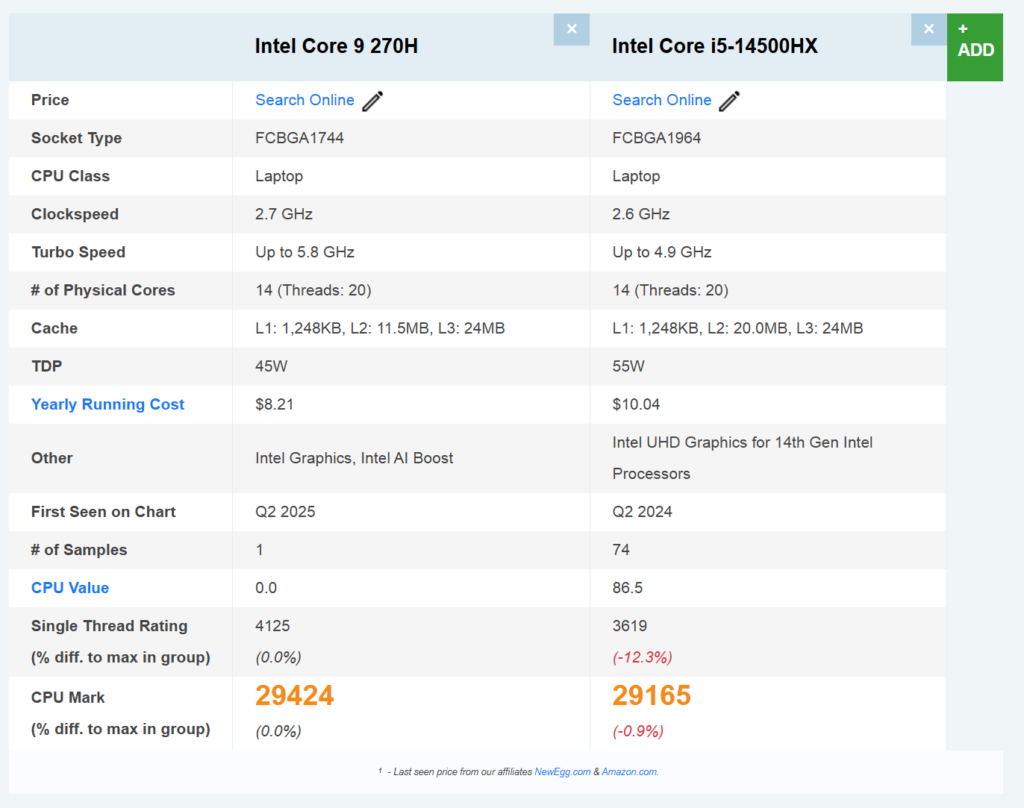Click the $8.21 running cost

[274, 404]
